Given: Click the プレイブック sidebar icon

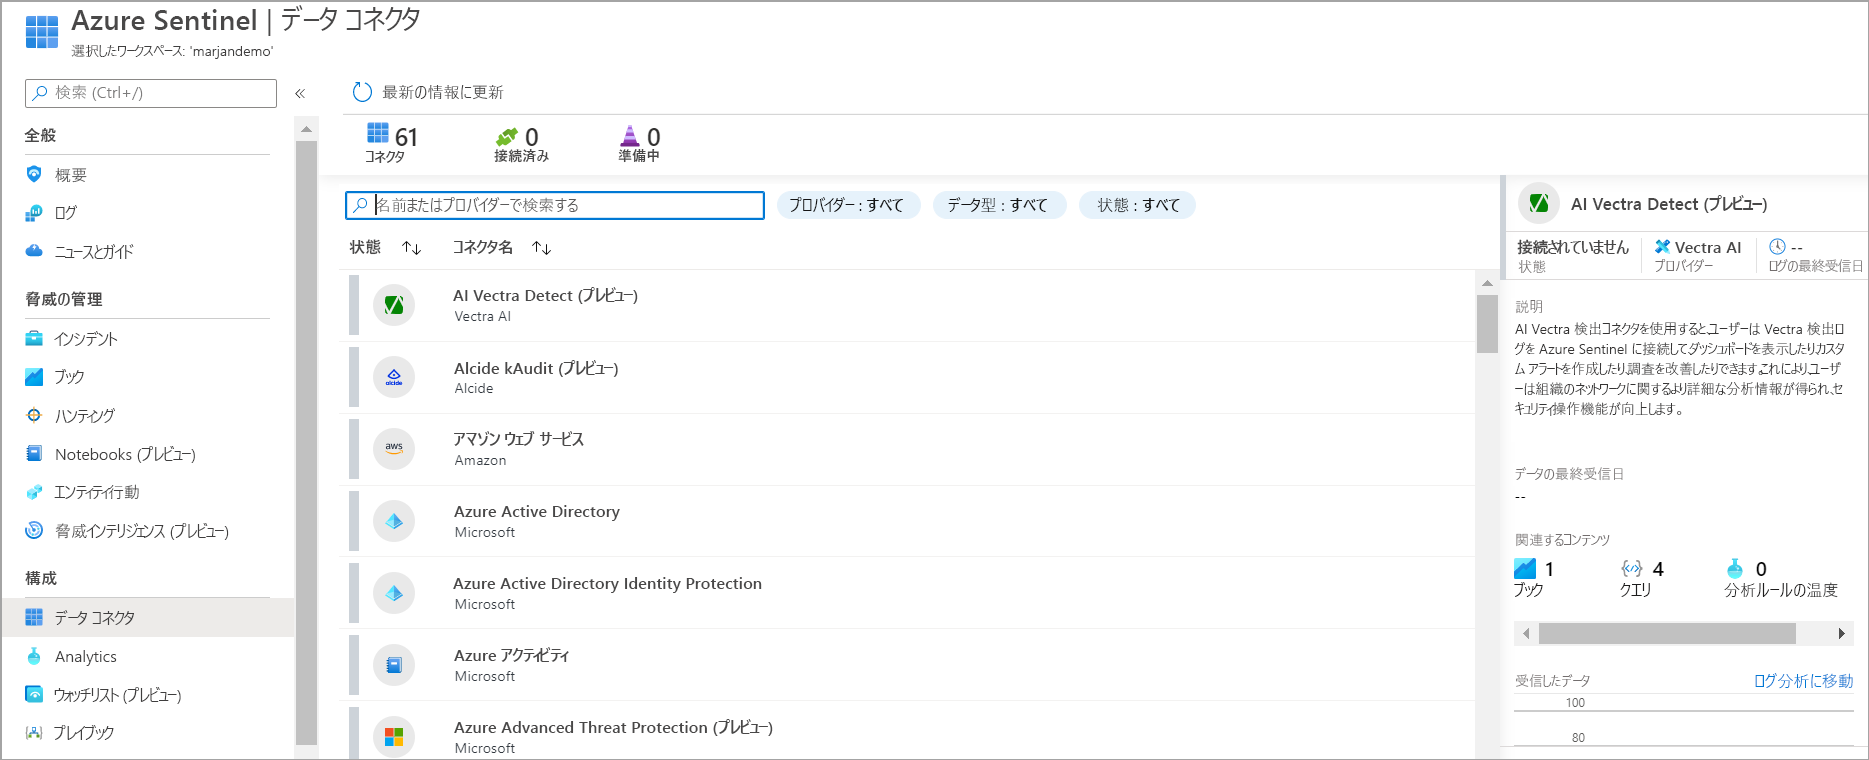Looking at the screenshot, I should point(34,732).
